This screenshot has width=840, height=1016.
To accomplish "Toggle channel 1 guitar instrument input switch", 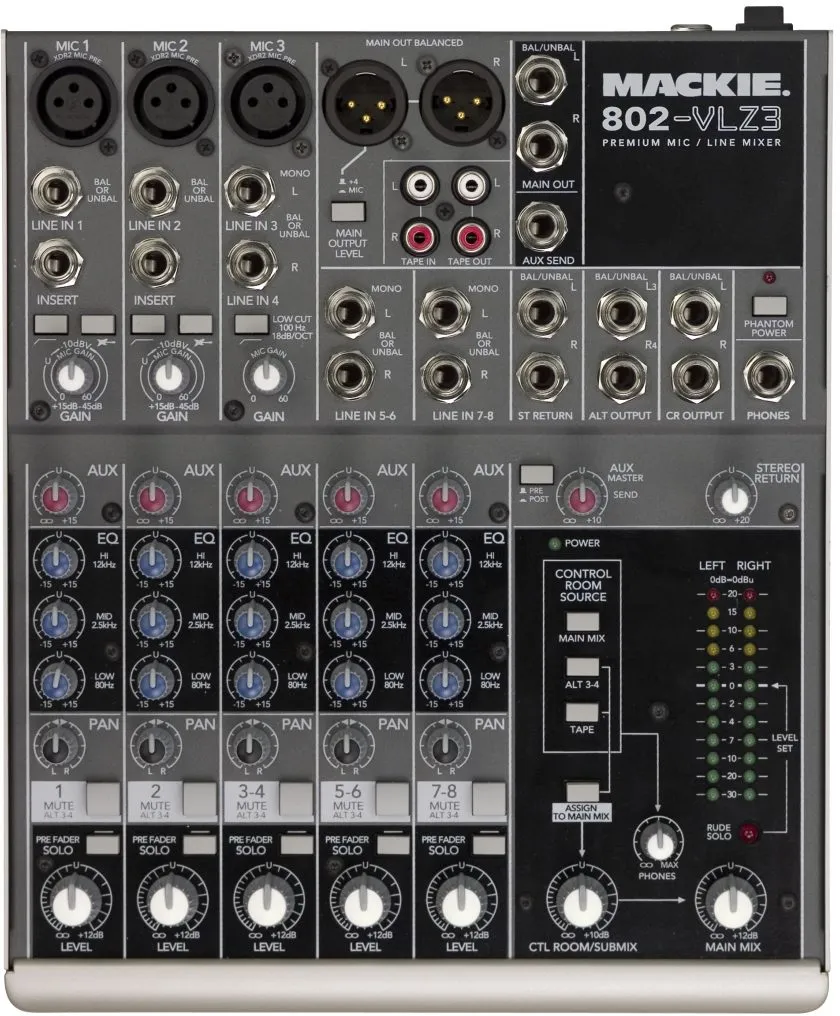I will (98, 324).
